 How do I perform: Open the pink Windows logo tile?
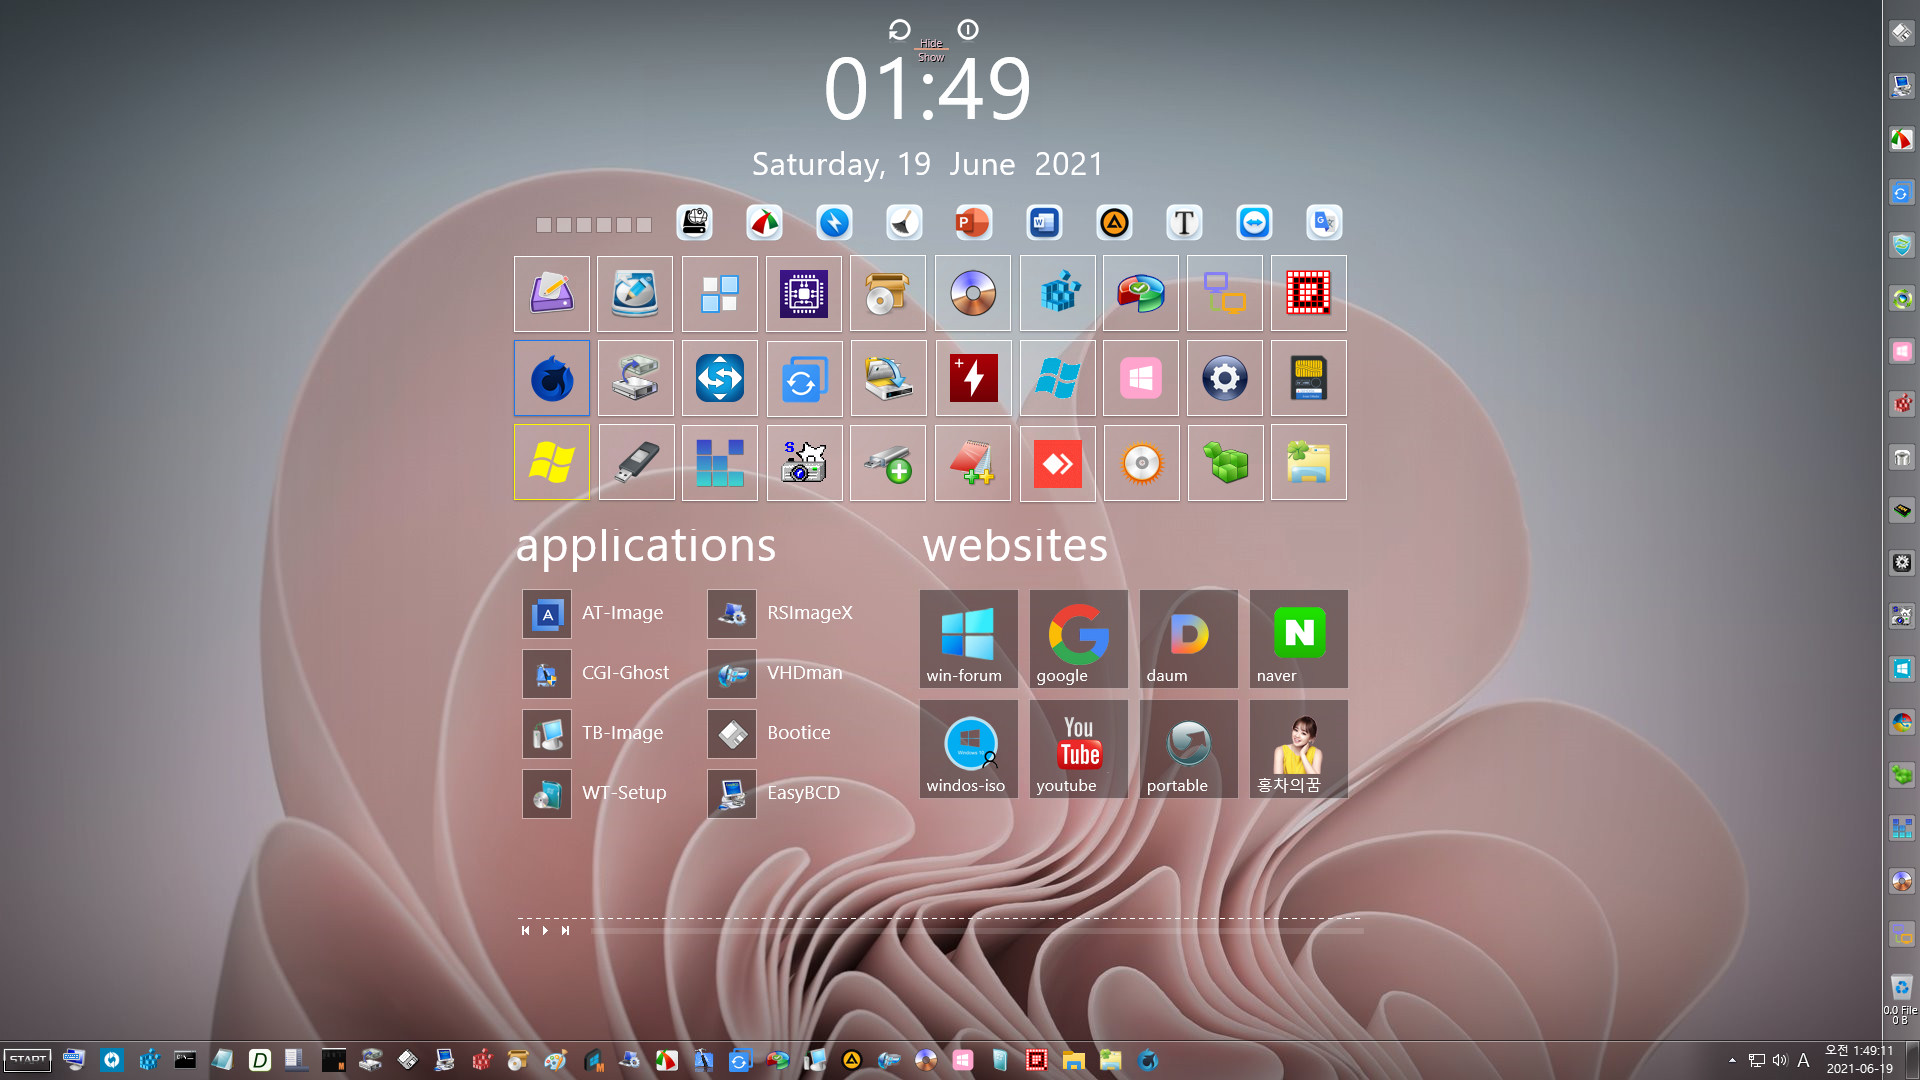tap(1141, 378)
